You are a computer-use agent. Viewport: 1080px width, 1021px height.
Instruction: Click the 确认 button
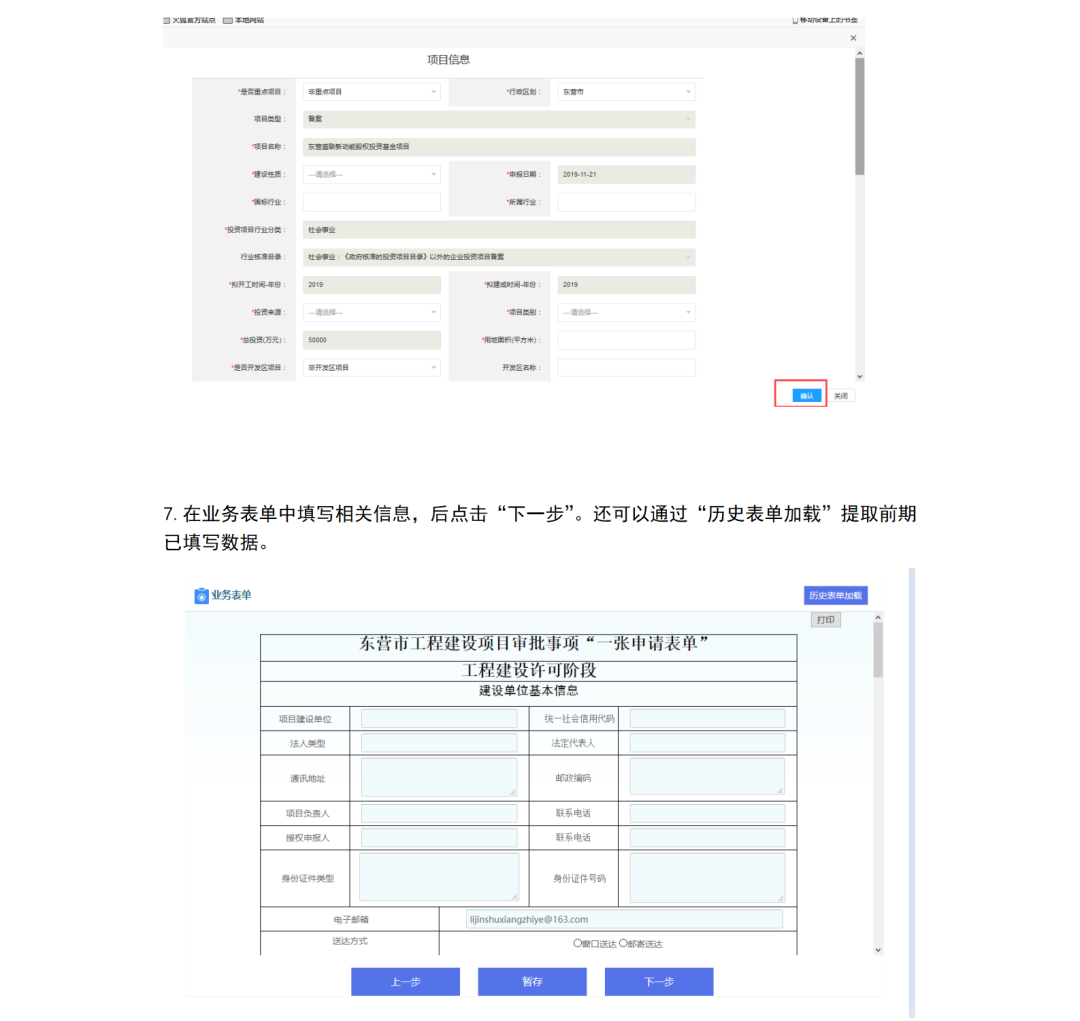(x=807, y=395)
